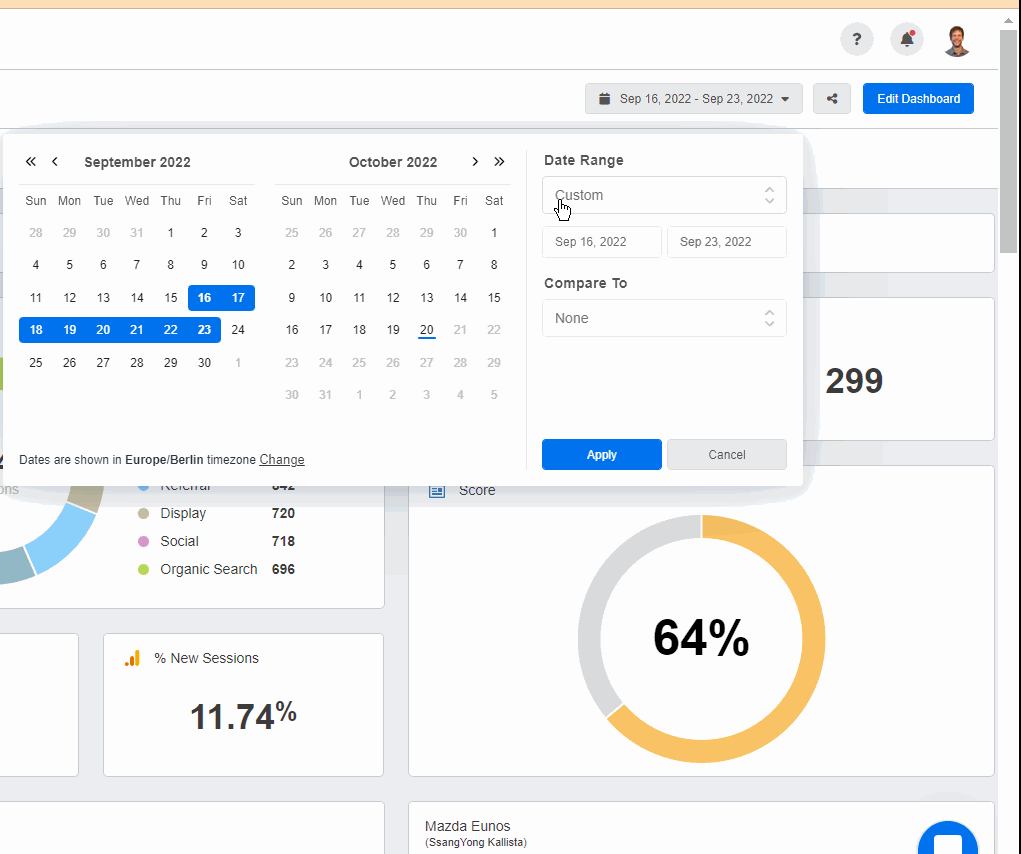The width and height of the screenshot is (1021, 854).
Task: Open the Sep 16 - Sep 23 date selector
Action: 693,98
